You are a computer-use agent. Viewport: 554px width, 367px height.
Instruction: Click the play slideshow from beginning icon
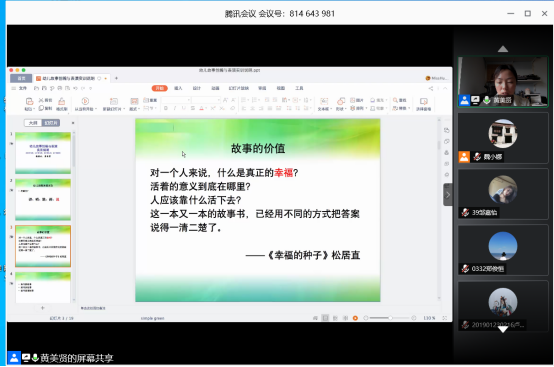pyautogui.click(x=85, y=101)
